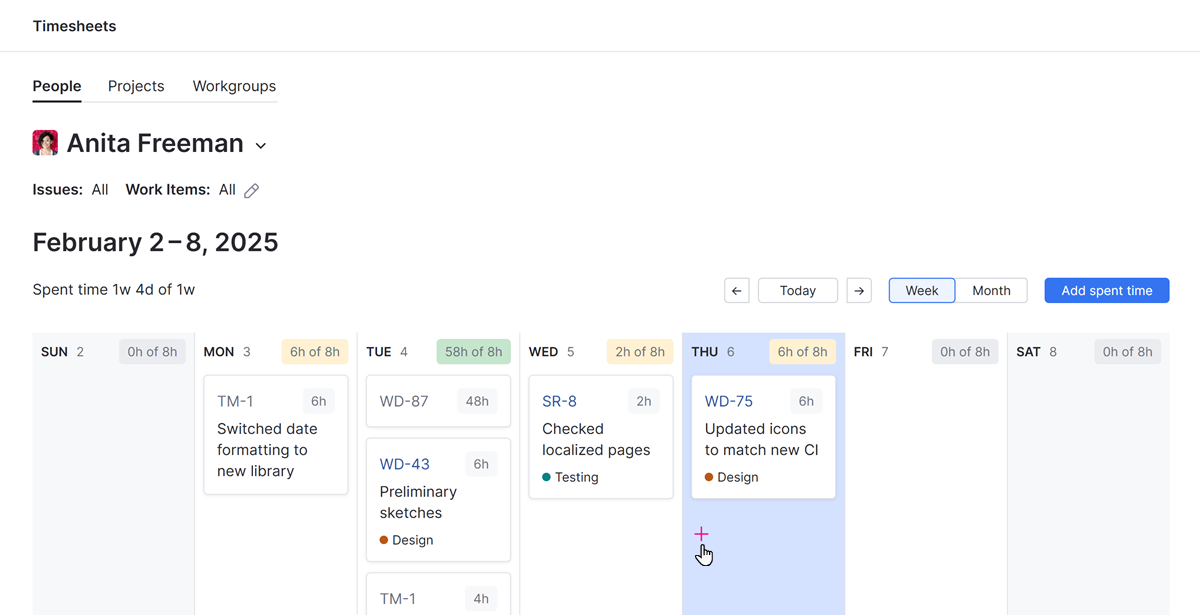Switch to Week view
The height and width of the screenshot is (615, 1200).
coord(921,290)
